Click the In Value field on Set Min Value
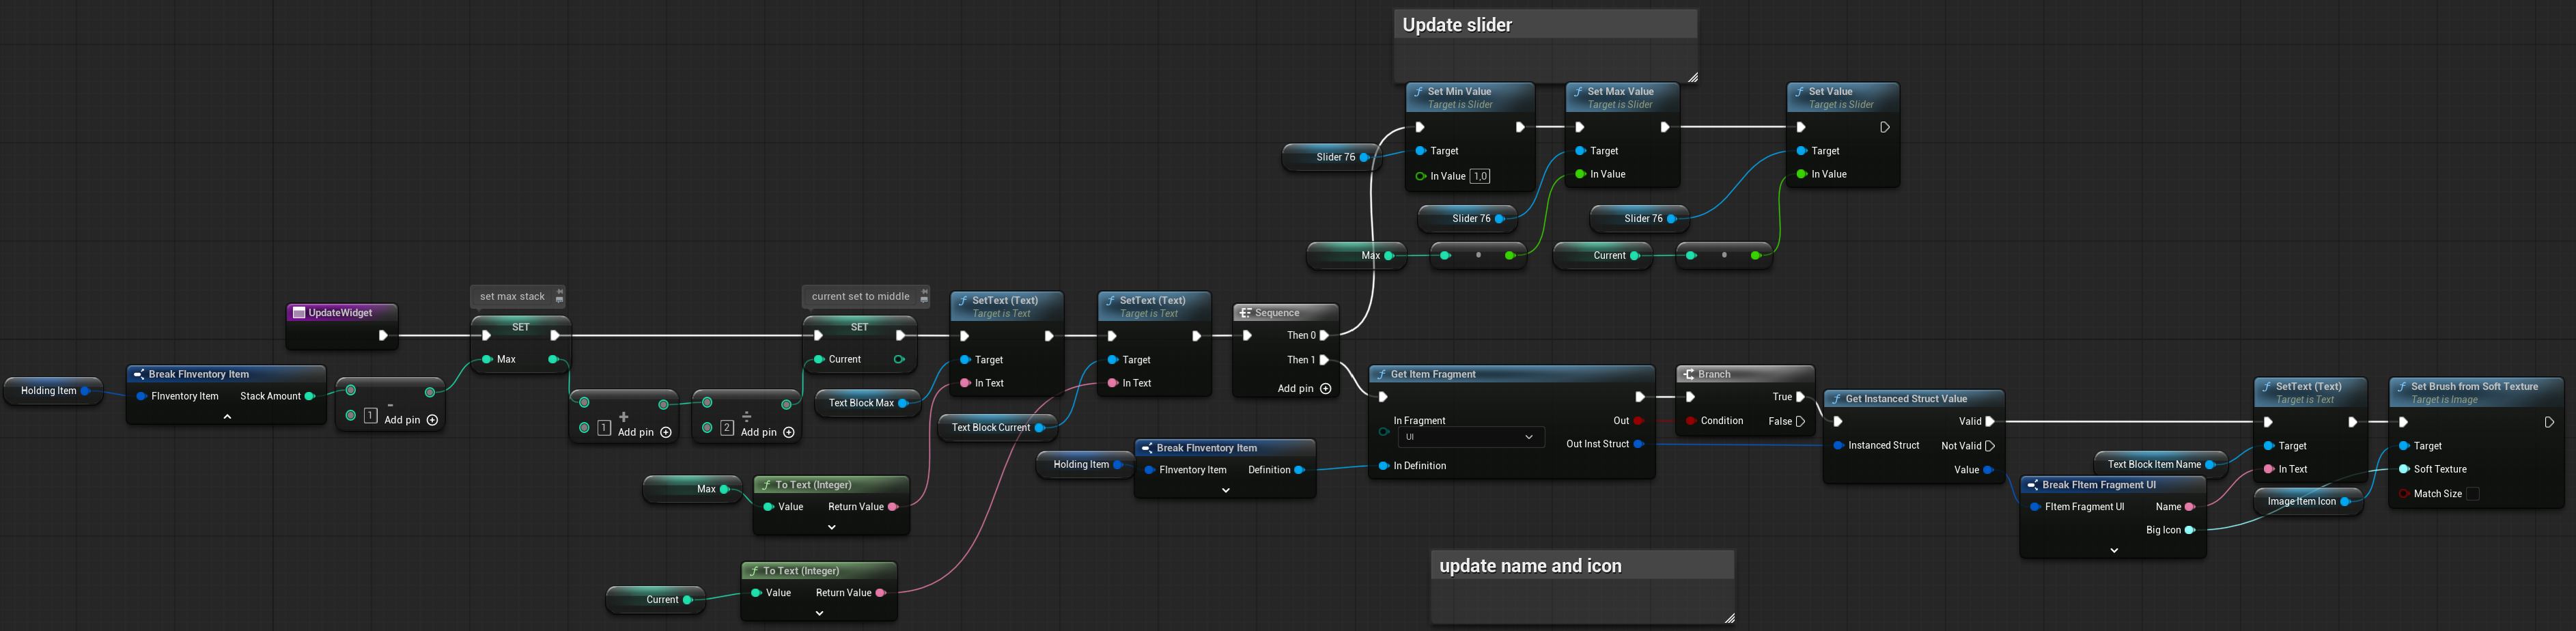Screen dimensions: 2576x631 (1479, 177)
